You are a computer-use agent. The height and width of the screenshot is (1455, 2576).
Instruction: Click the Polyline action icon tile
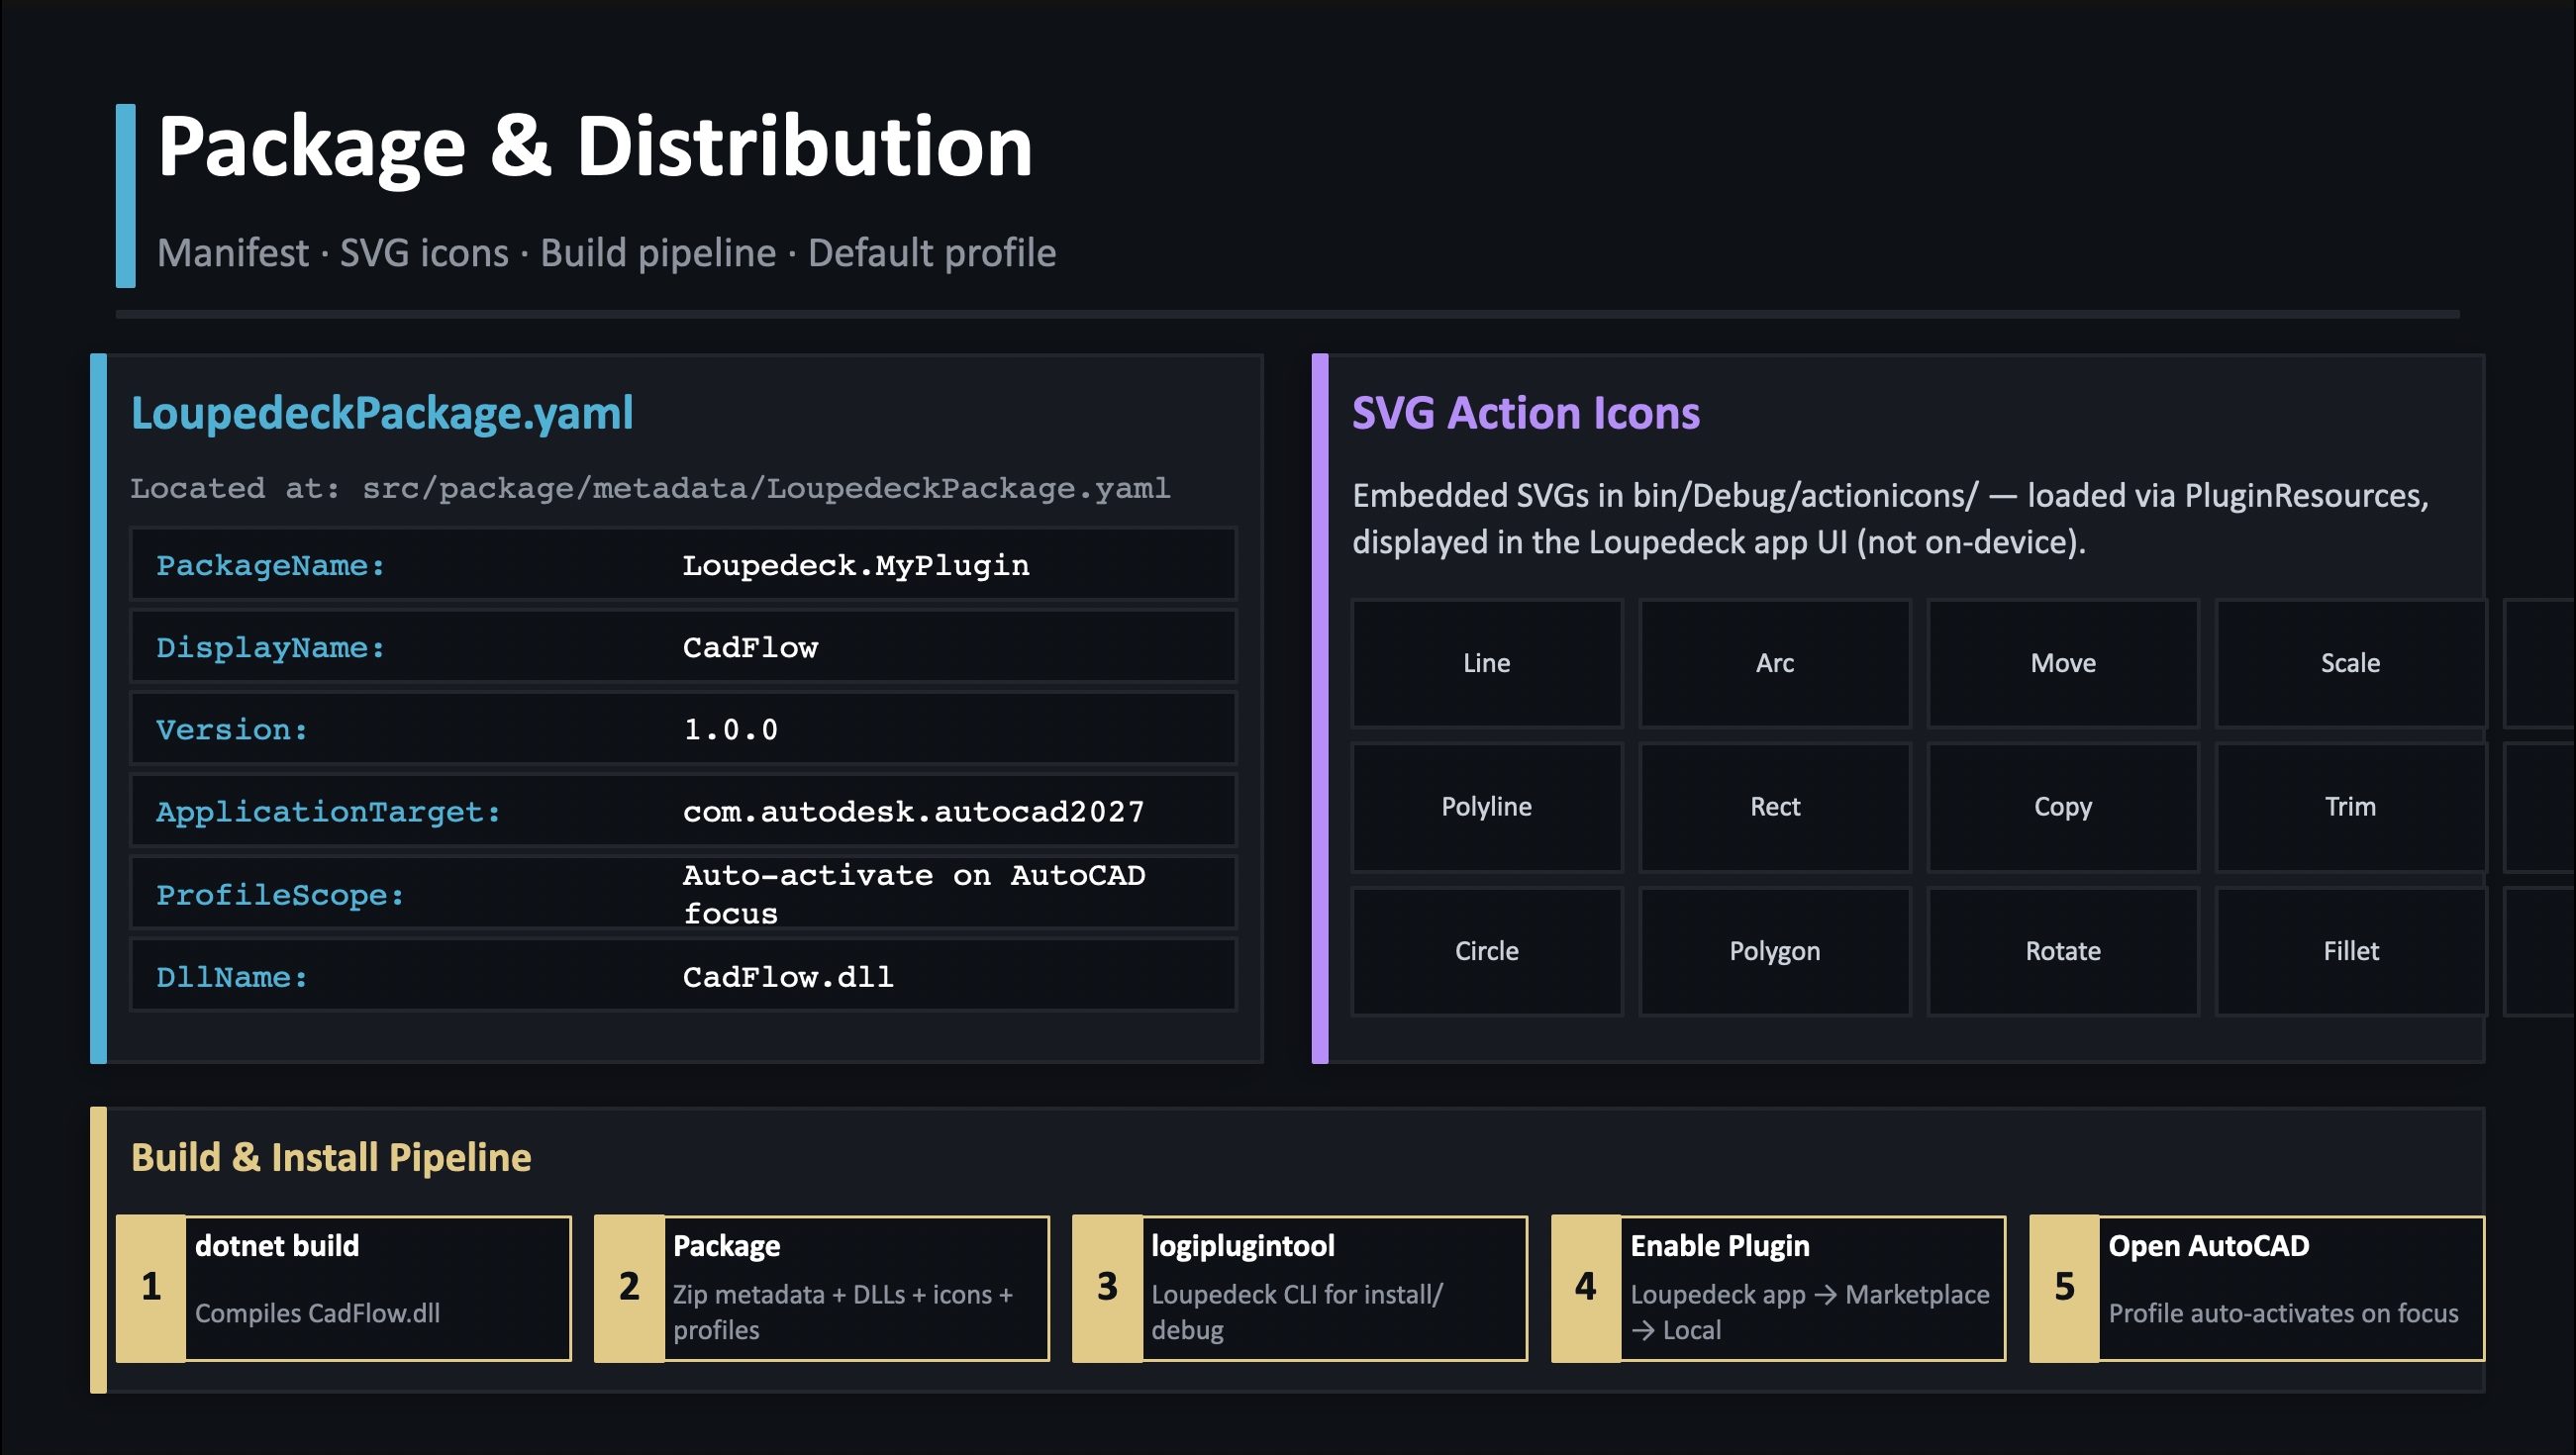pos(1486,807)
